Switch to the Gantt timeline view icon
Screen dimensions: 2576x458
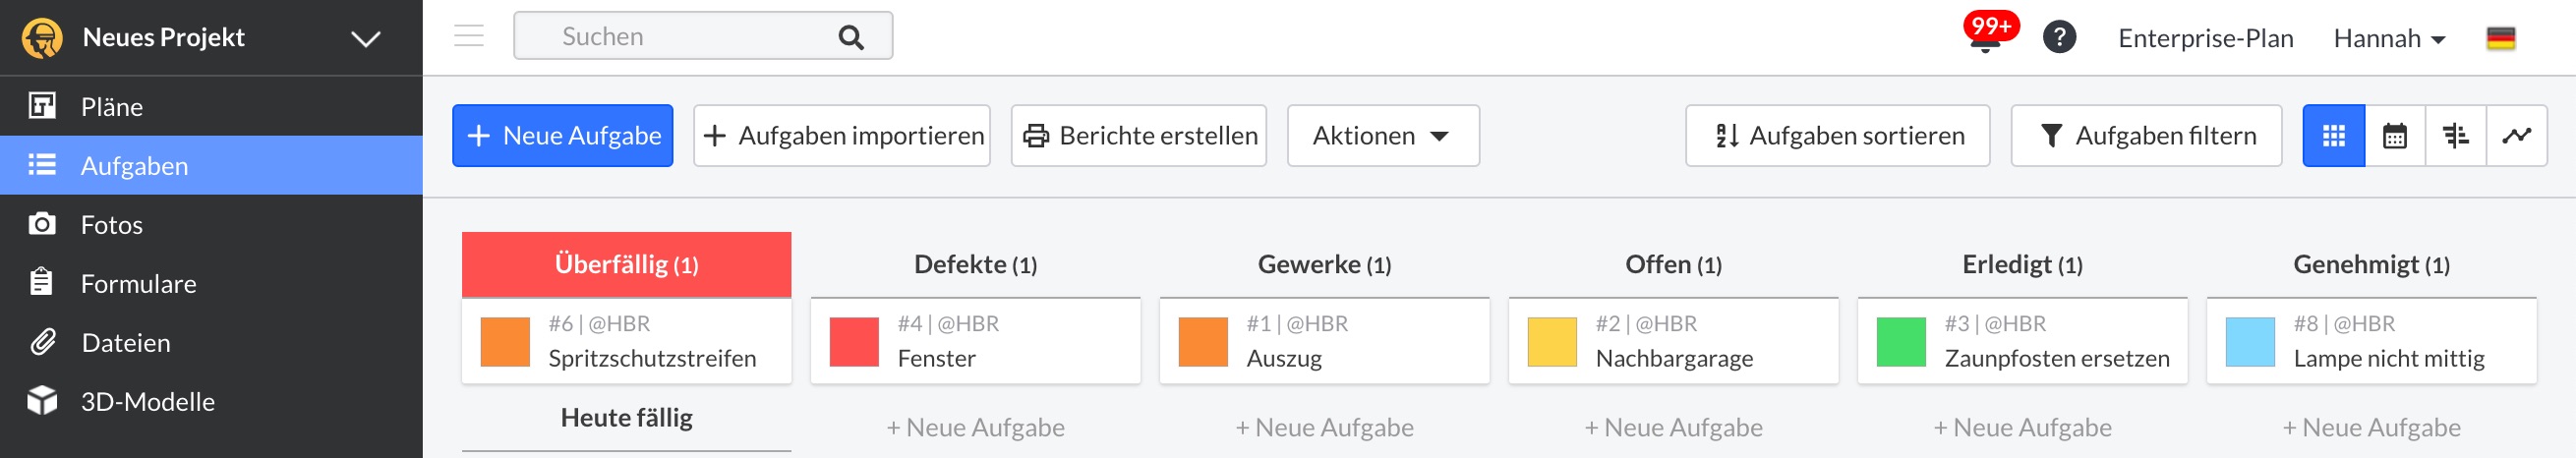2455,135
